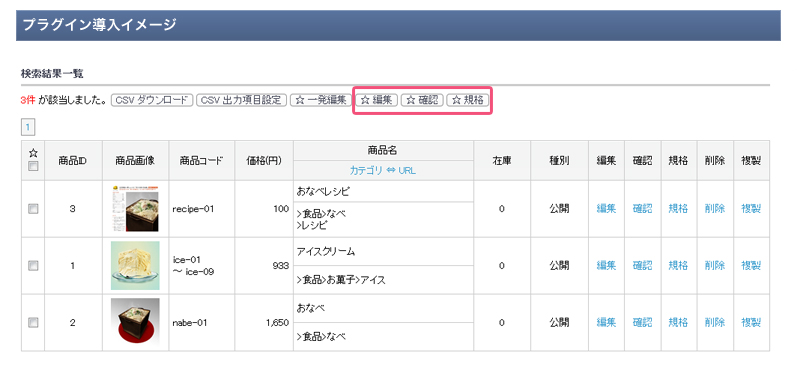Click 削除 link for アイスクリーム
This screenshot has height=390, width=798.
click(x=715, y=265)
